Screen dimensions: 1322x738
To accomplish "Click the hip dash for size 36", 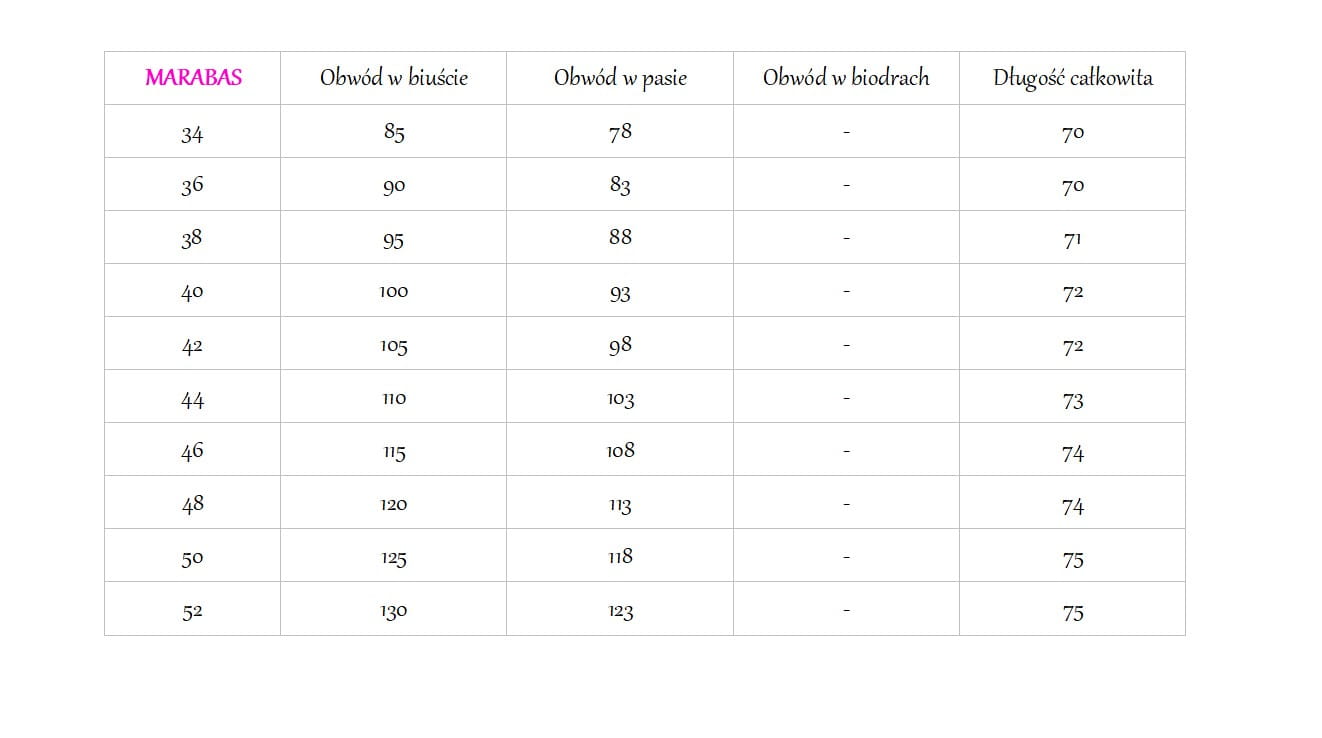I will point(846,186).
